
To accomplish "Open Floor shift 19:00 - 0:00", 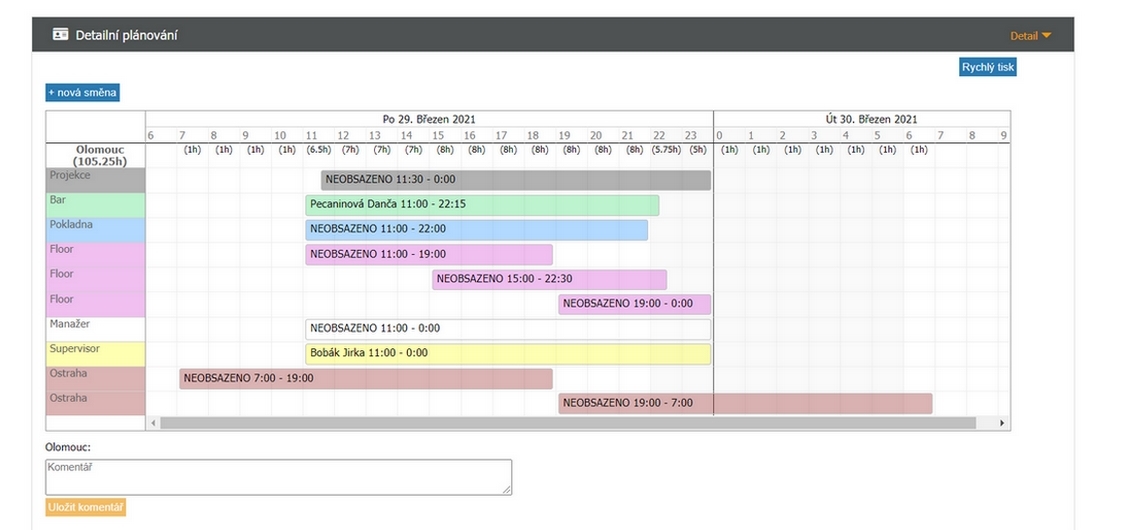I will point(634,304).
